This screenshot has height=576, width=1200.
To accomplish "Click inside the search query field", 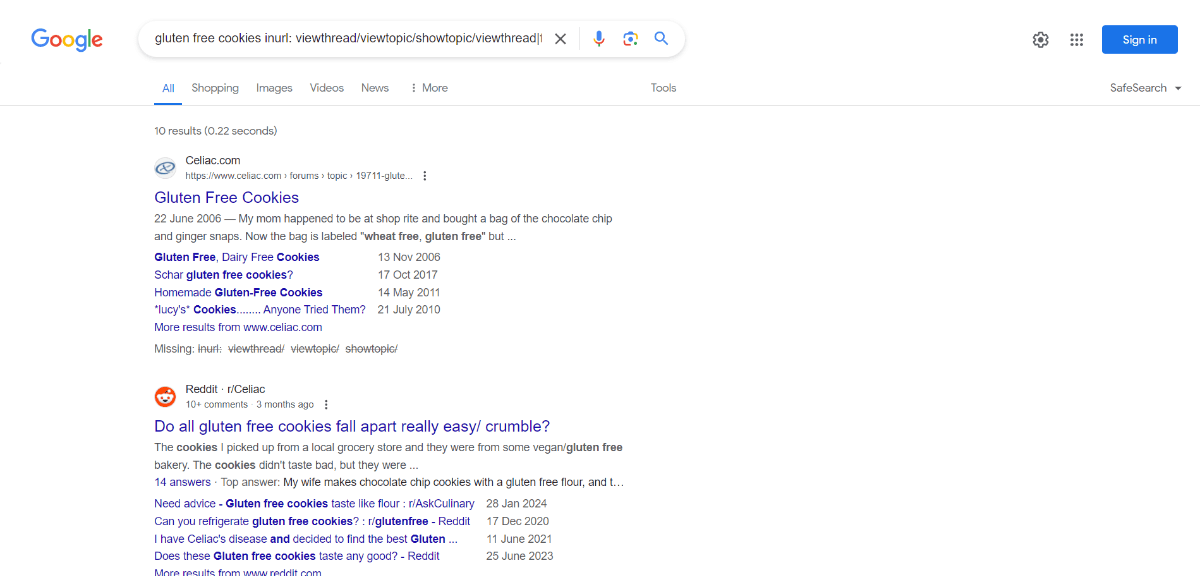I will pyautogui.click(x=347, y=39).
